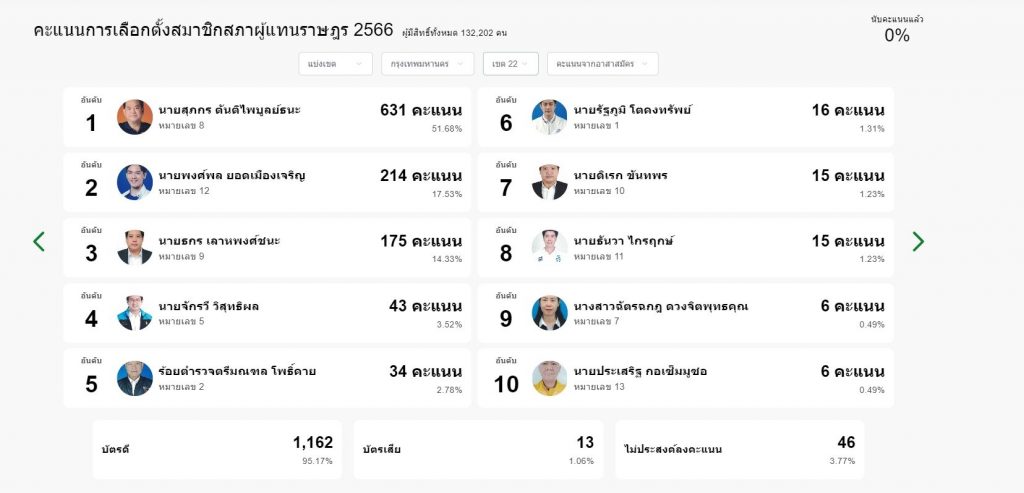
Task: Click the นับคะแนนแล้ว 0% progress indicator
Action: pyautogui.click(x=897, y=29)
